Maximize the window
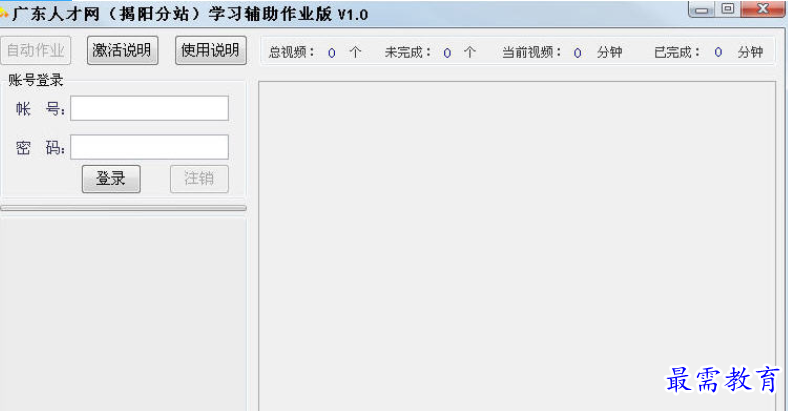This screenshot has height=411, width=788. [x=727, y=9]
